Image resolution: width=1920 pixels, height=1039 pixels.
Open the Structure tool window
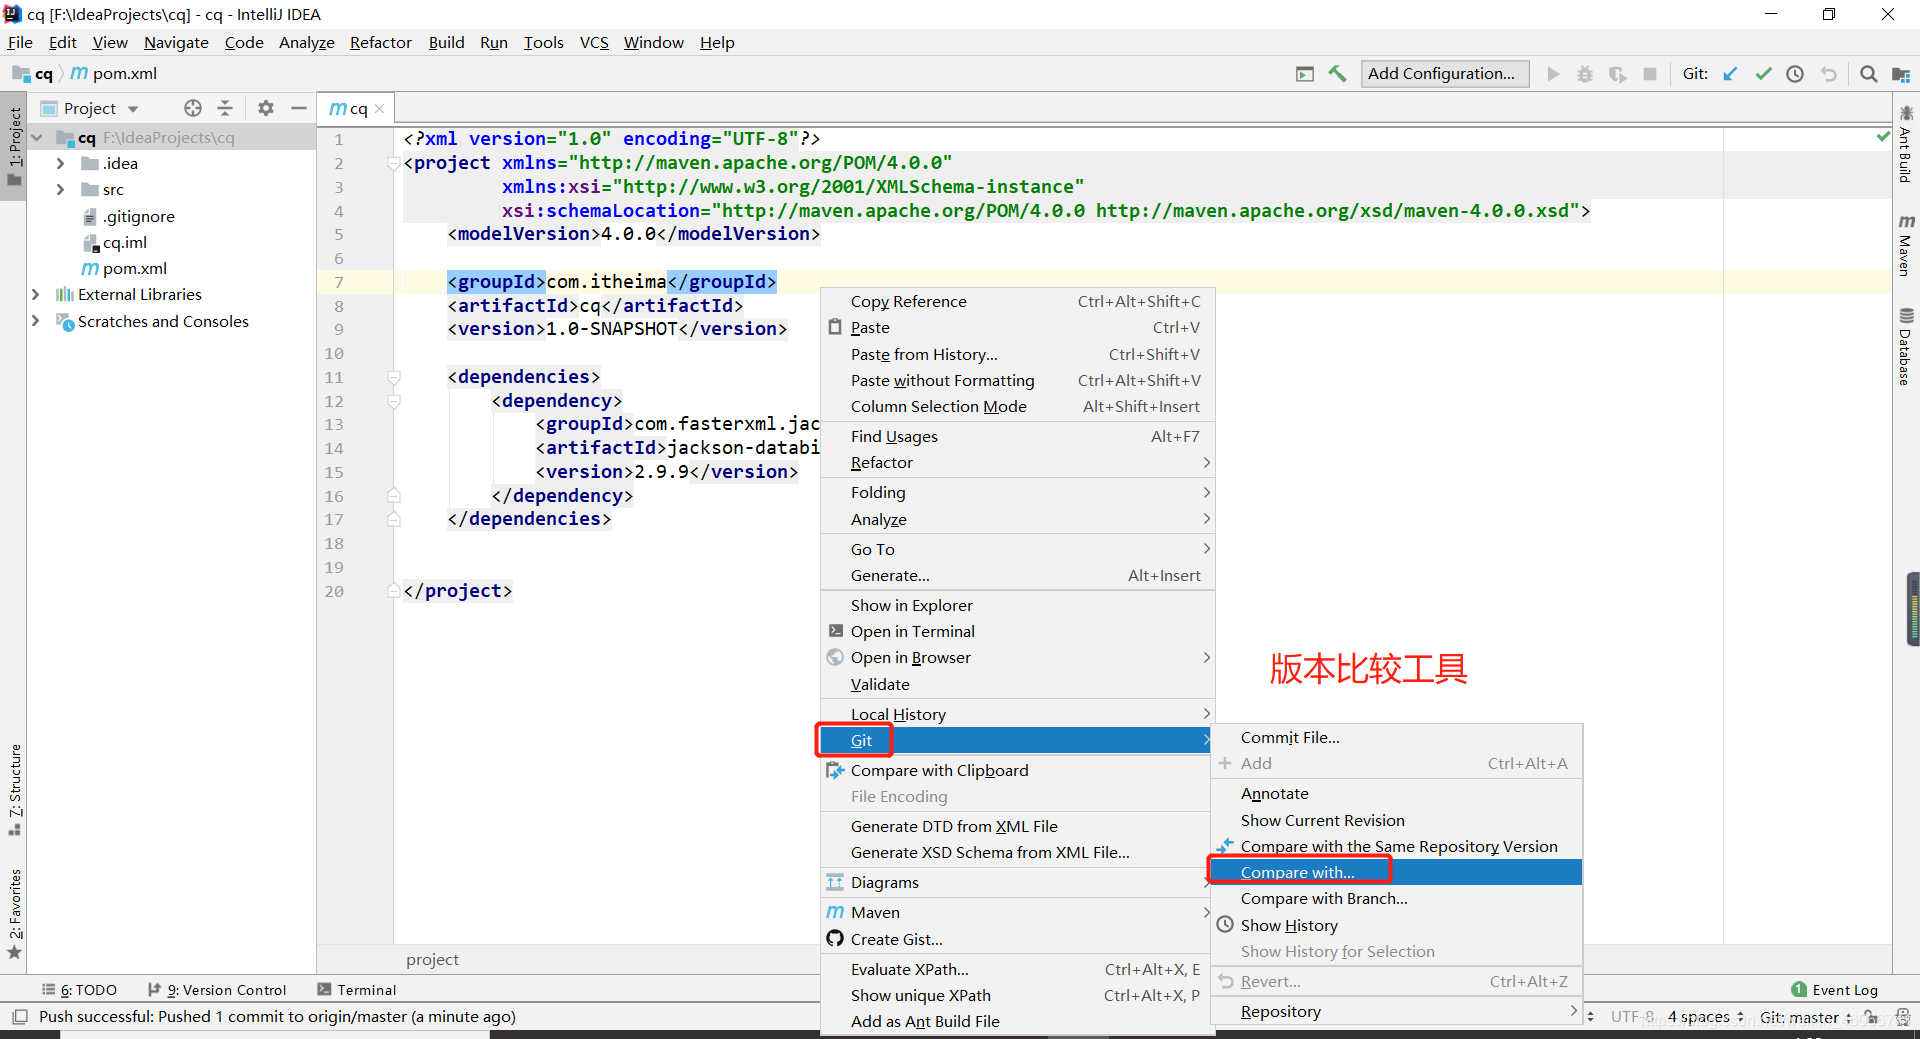[x=14, y=789]
